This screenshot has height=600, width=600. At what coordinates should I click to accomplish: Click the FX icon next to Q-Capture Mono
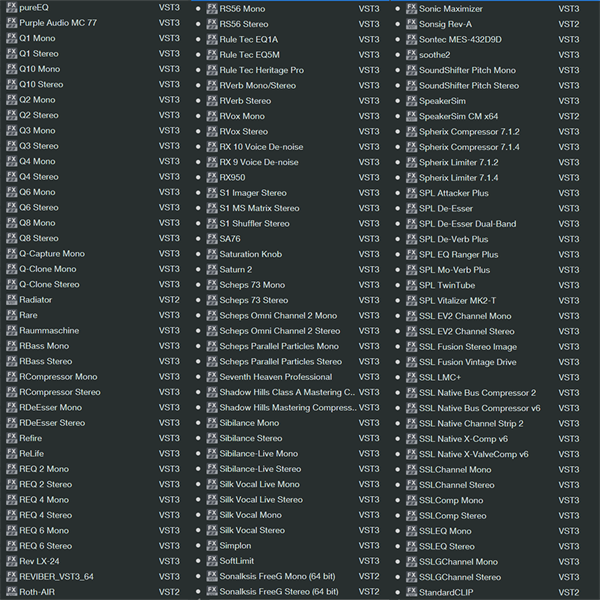pyautogui.click(x=11, y=253)
